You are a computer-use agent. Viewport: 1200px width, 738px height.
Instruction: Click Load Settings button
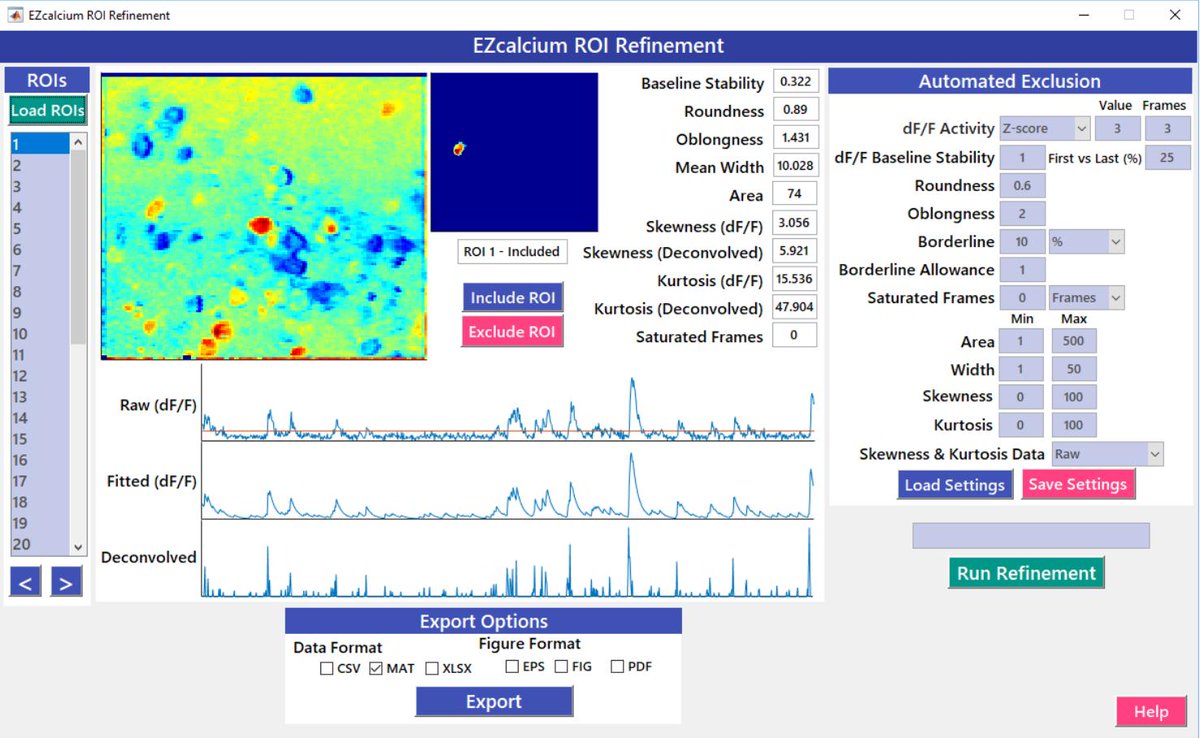point(954,485)
